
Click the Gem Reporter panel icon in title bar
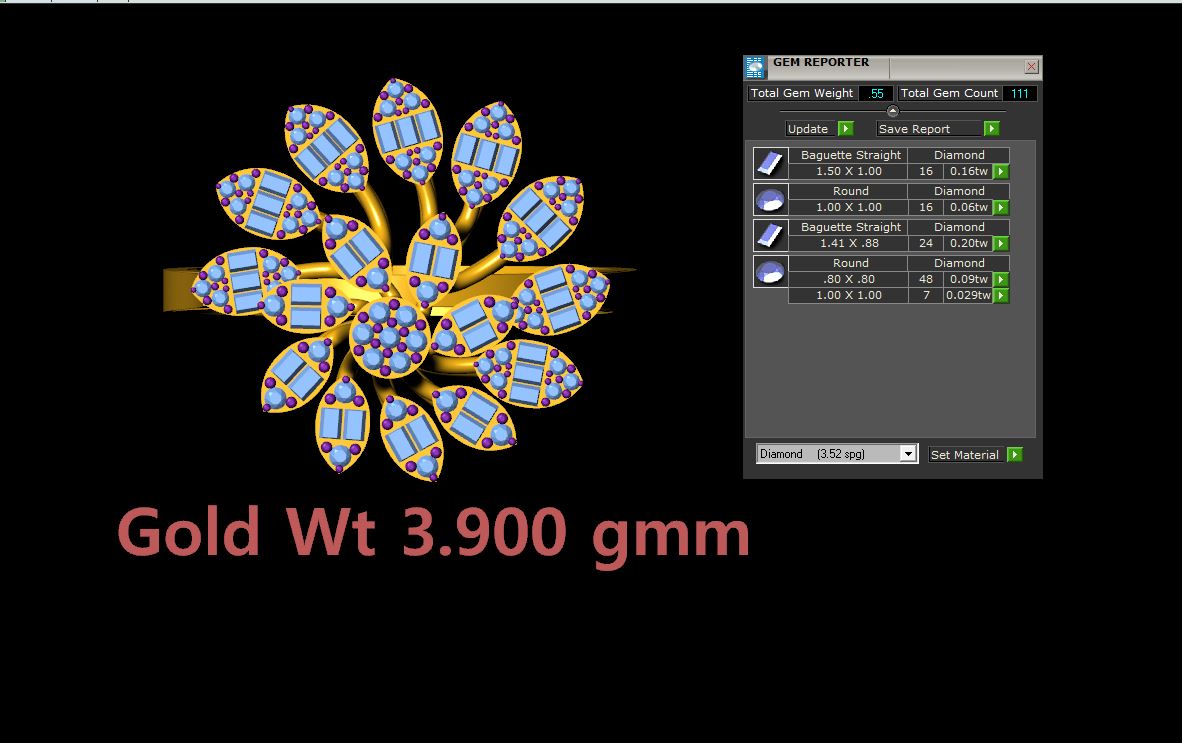tap(755, 67)
